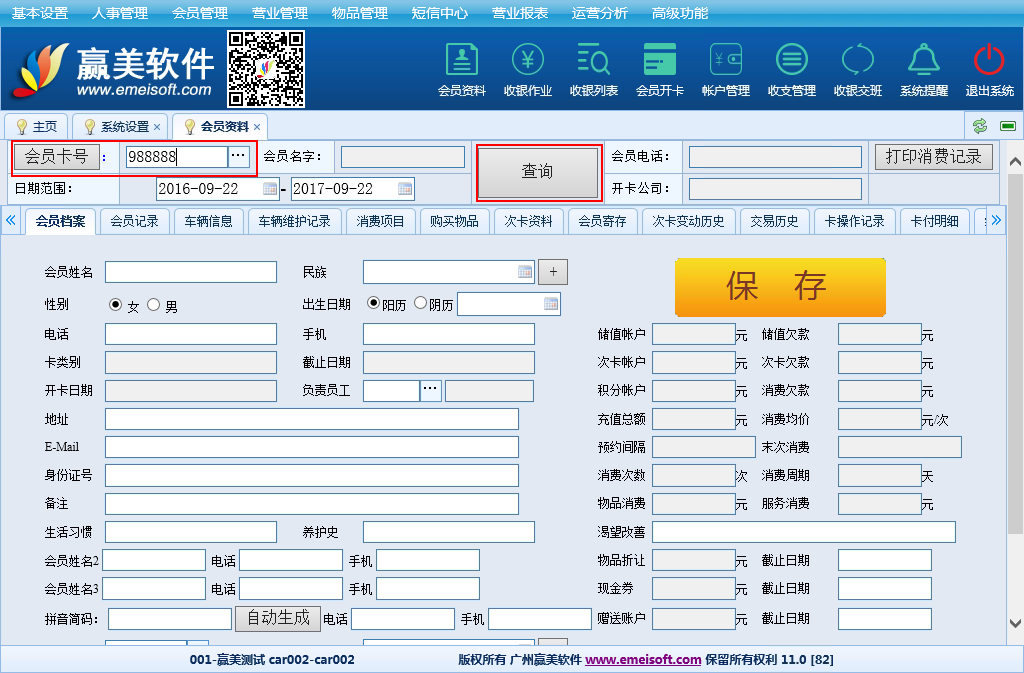
Task: Open 帐户管理 account management icon
Action: click(x=725, y=68)
